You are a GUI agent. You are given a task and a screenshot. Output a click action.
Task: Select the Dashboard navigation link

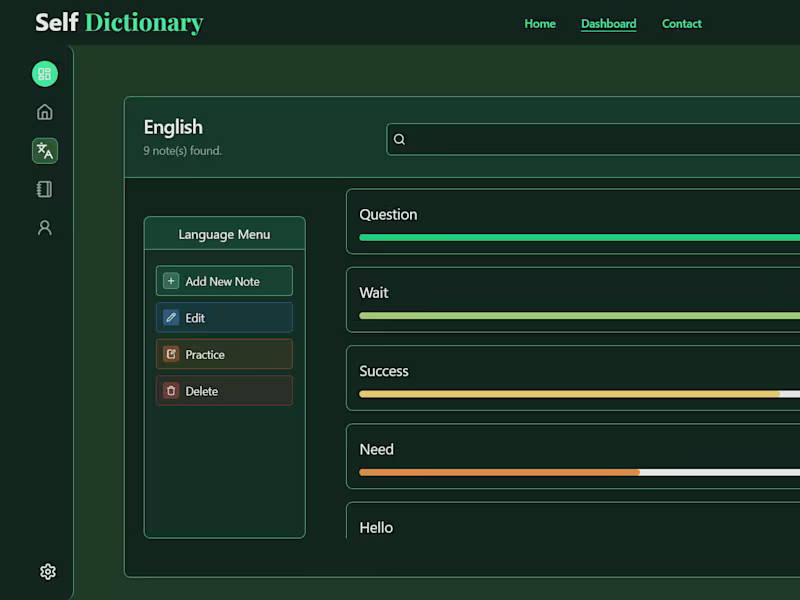[609, 23]
